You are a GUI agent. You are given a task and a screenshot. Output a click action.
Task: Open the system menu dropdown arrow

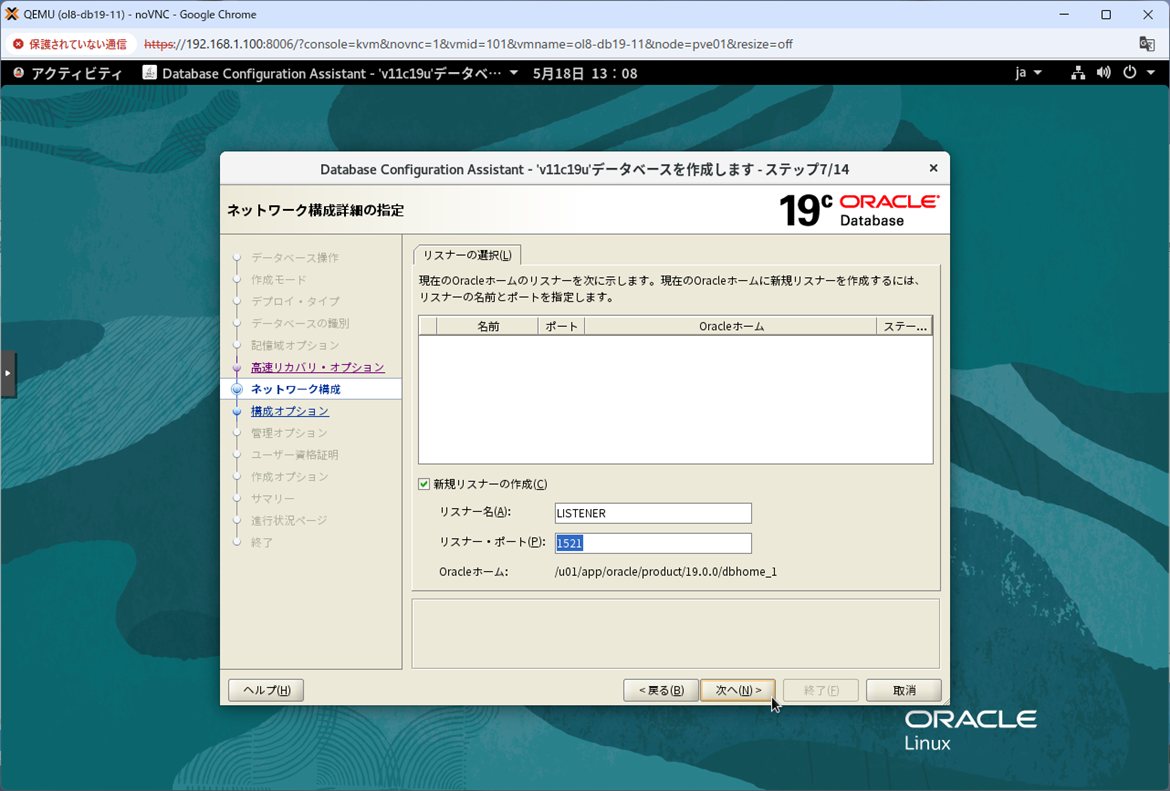click(1151, 73)
